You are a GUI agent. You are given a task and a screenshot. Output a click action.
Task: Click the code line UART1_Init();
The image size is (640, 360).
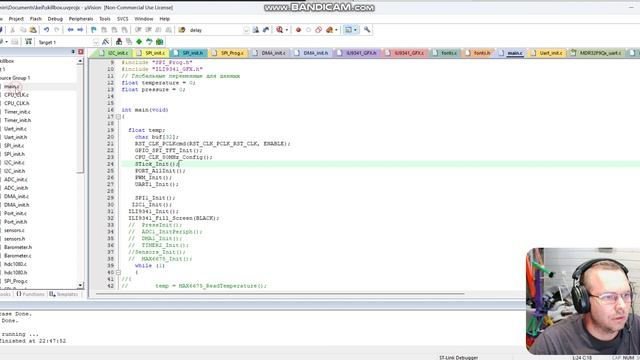pos(157,184)
